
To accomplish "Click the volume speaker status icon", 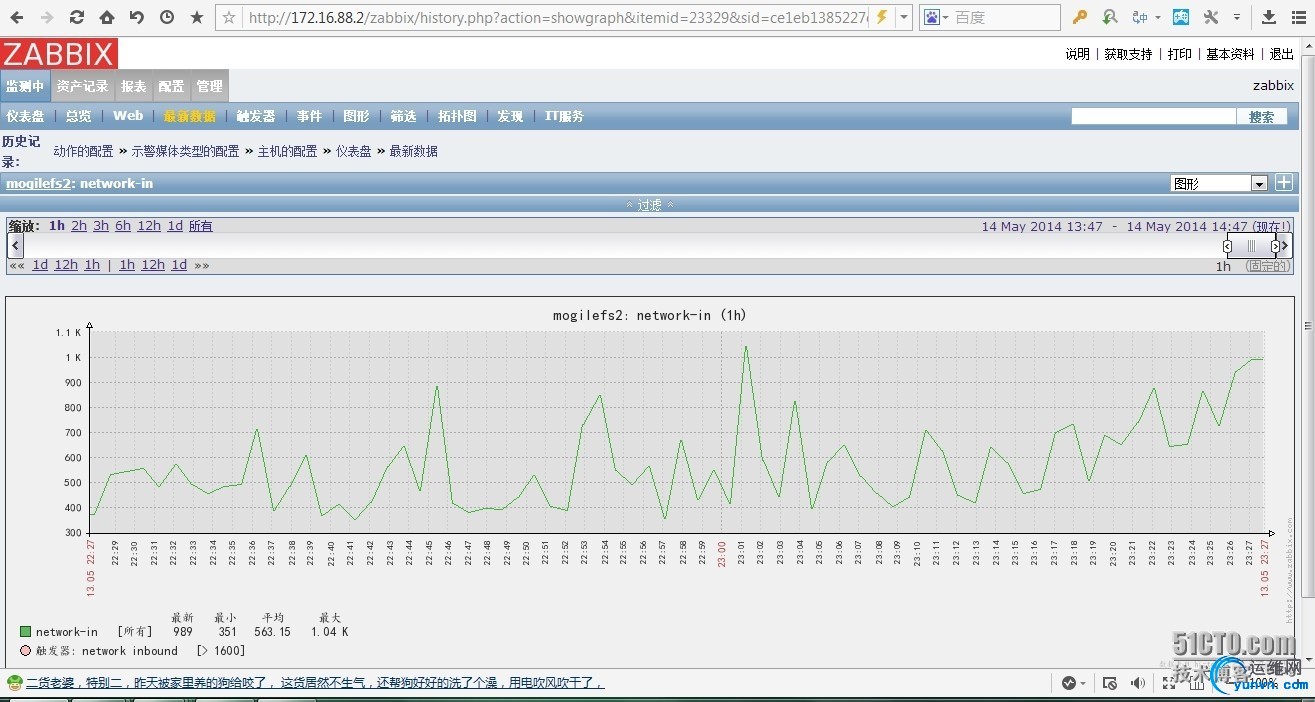I will click(x=1138, y=683).
